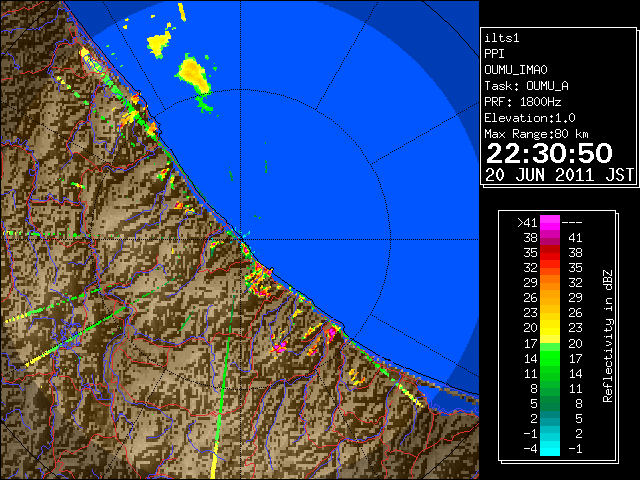The height and width of the screenshot is (480, 640).
Task: Click the Max Range:80 km text
Action: point(536,134)
